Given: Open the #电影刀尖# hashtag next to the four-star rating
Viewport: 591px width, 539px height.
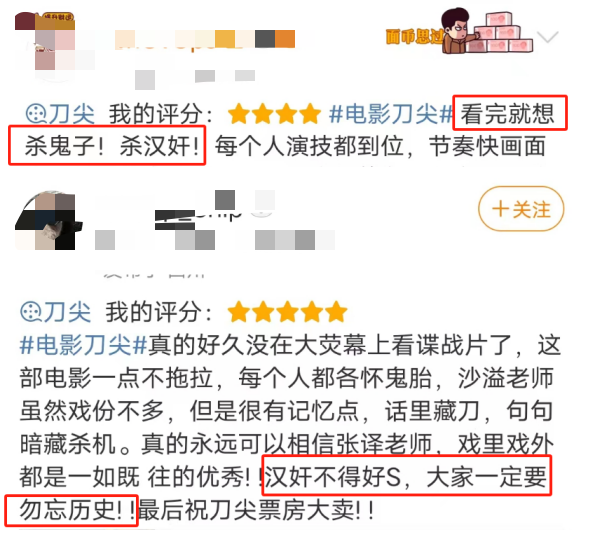Looking at the screenshot, I should [391, 114].
